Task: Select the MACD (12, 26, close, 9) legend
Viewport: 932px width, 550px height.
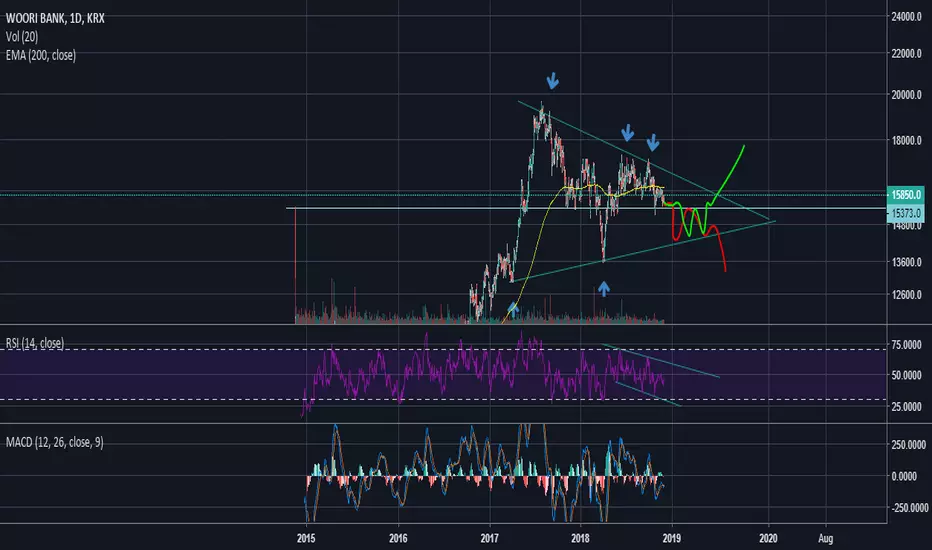Action: pos(55,442)
